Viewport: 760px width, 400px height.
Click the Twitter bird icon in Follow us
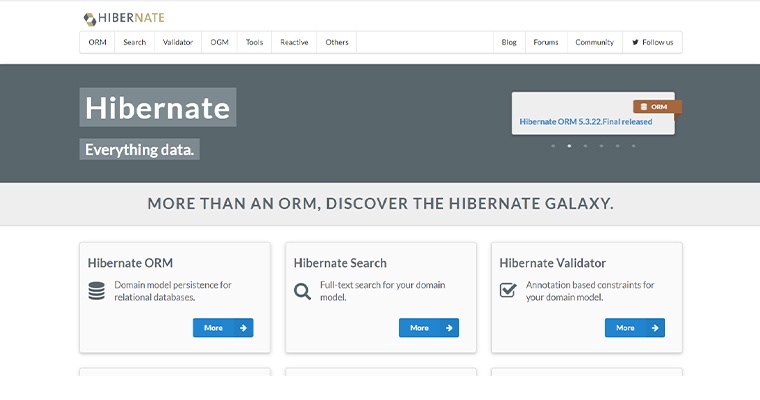(635, 42)
